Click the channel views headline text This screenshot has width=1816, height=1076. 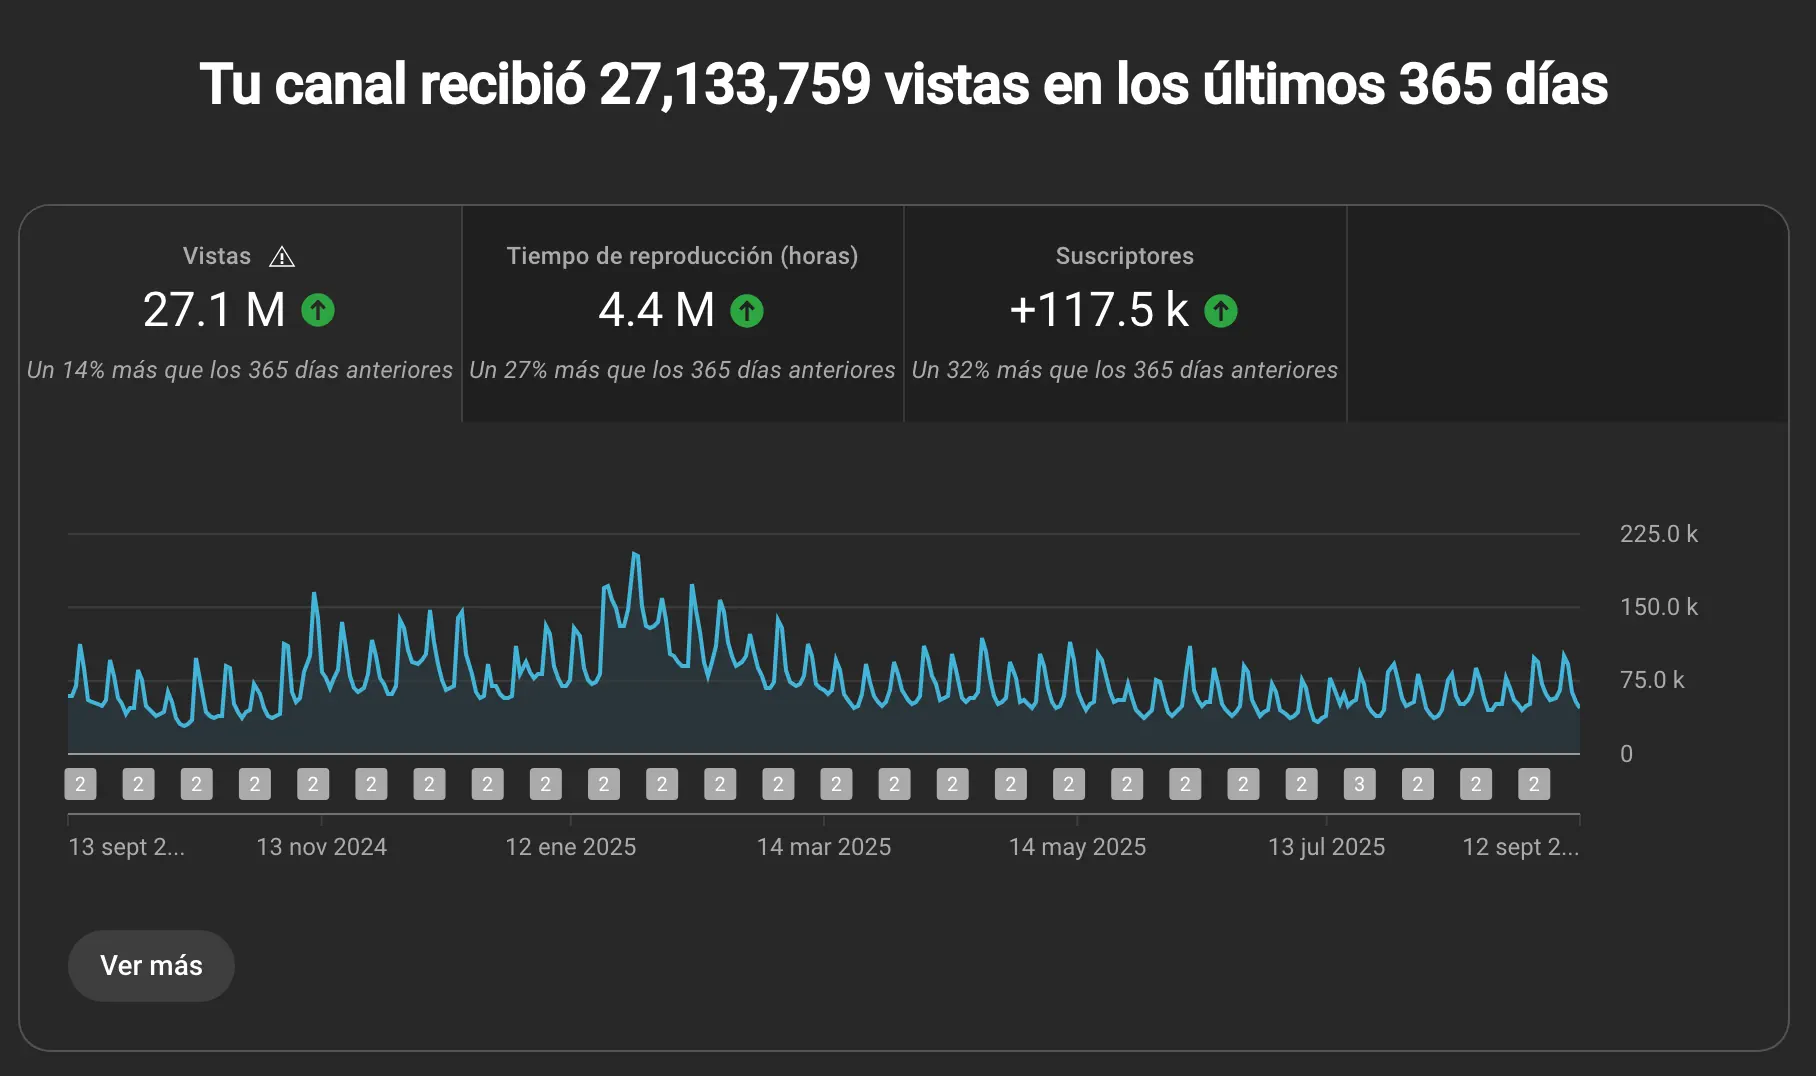pos(903,84)
